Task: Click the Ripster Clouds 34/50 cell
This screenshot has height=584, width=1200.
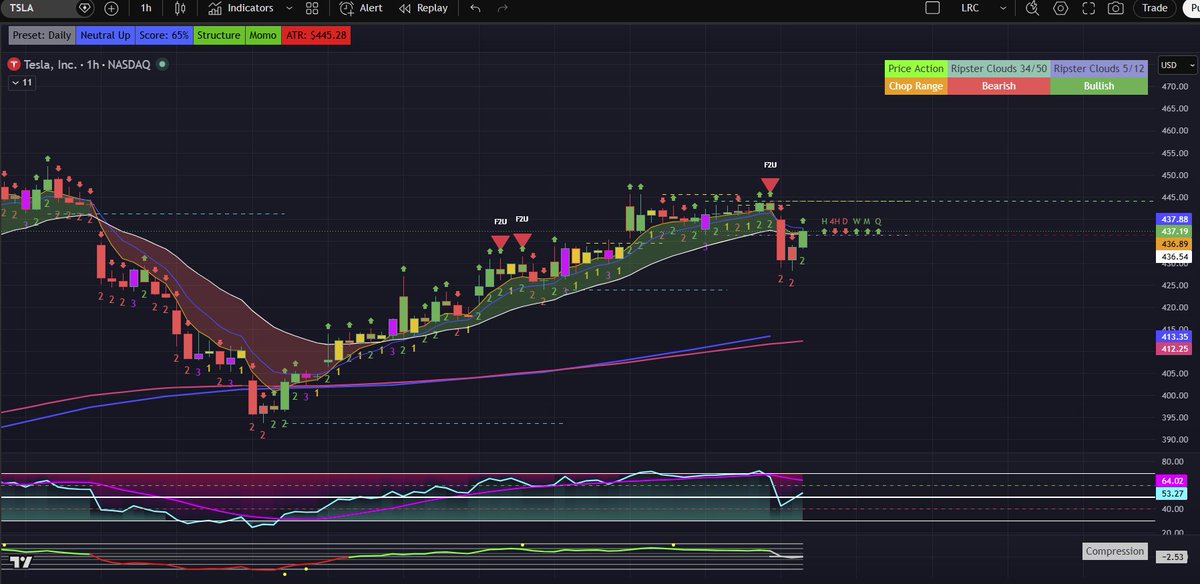Action: (x=999, y=69)
